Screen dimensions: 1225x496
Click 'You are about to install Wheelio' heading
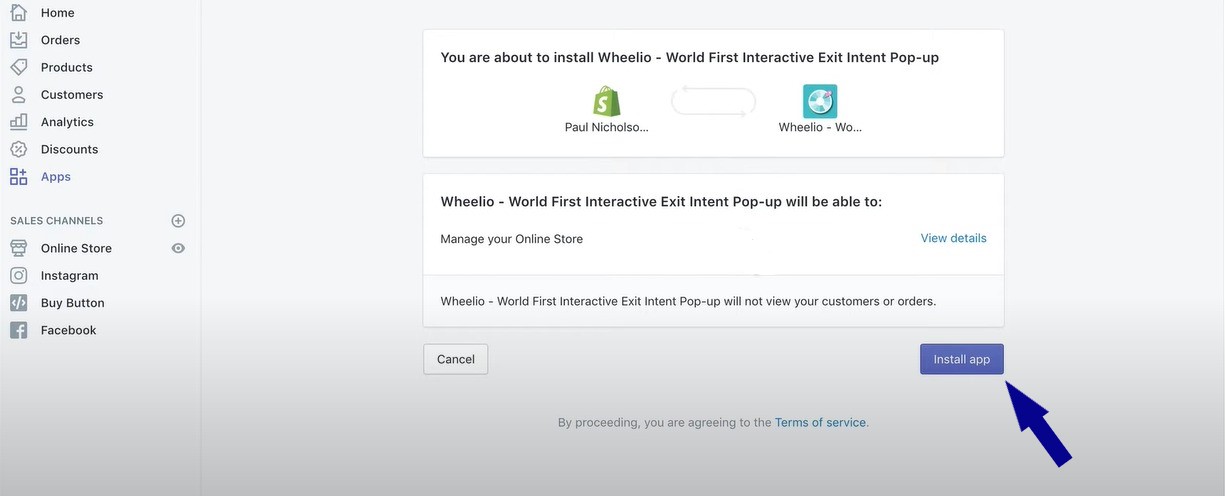(x=689, y=58)
